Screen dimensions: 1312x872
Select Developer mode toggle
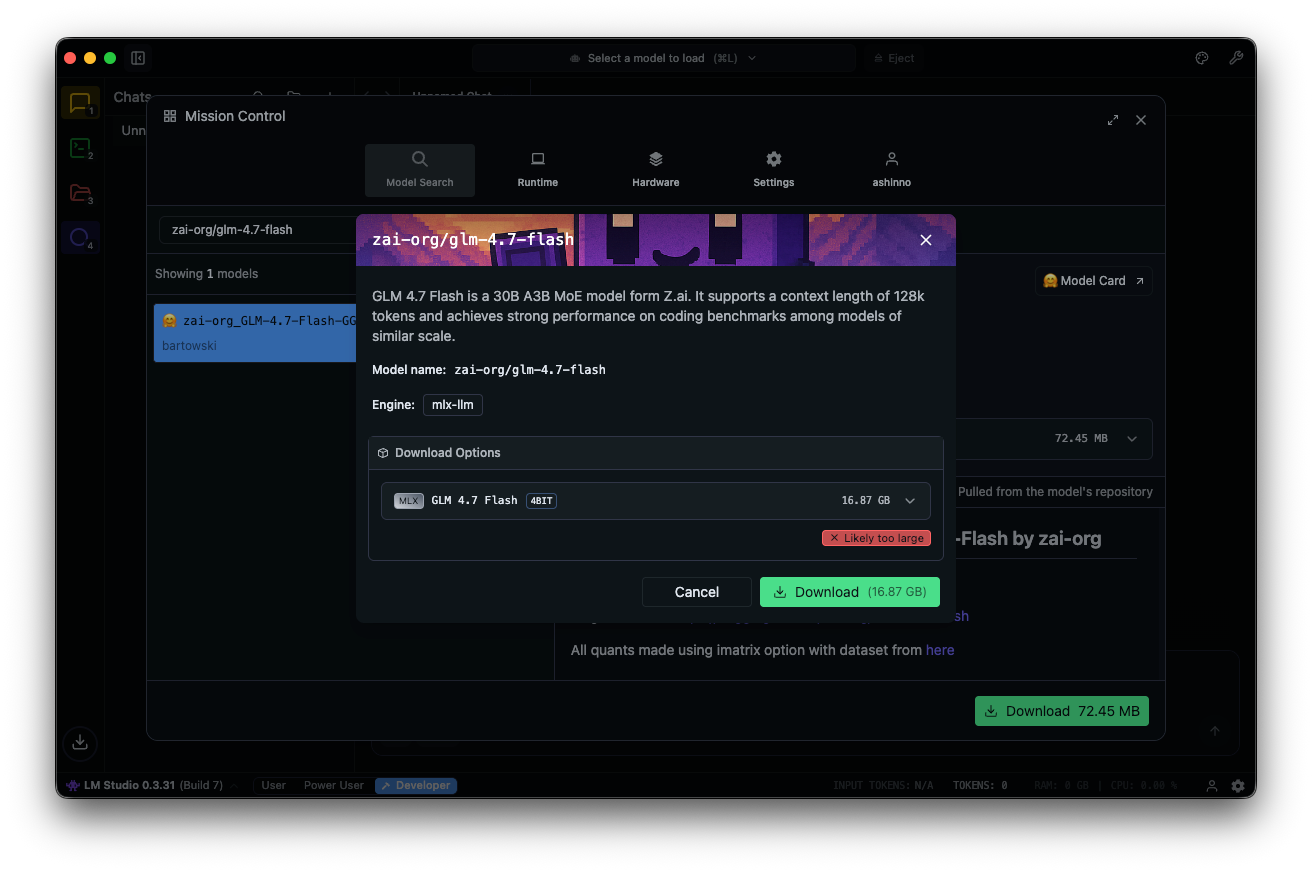tap(416, 785)
